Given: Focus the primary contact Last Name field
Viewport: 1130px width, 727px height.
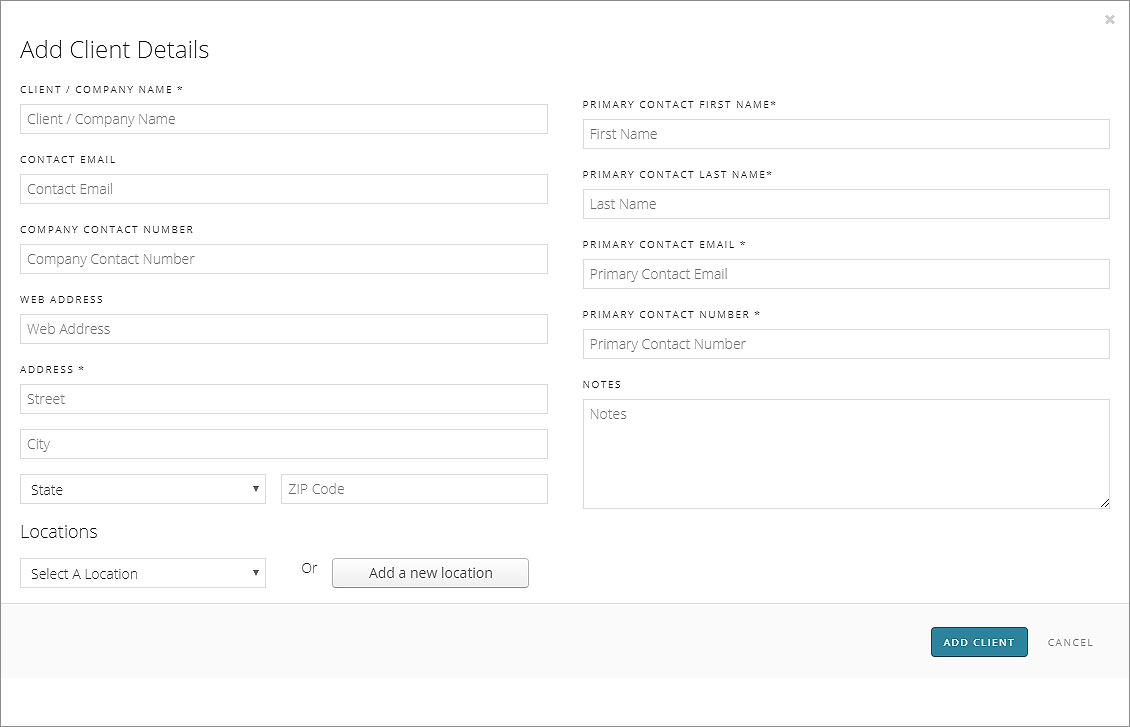Looking at the screenshot, I should 846,204.
